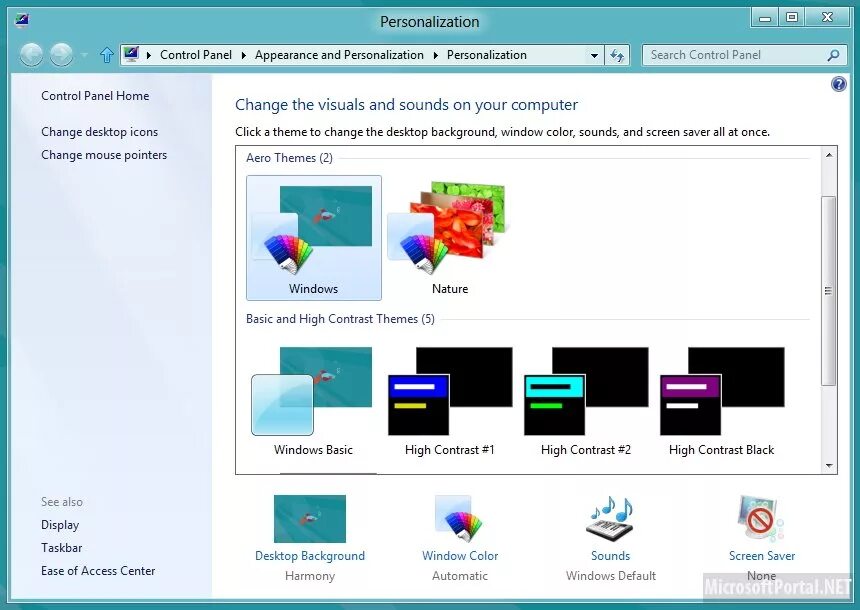Click the back navigation arrow
The image size is (860, 610).
click(x=31, y=55)
